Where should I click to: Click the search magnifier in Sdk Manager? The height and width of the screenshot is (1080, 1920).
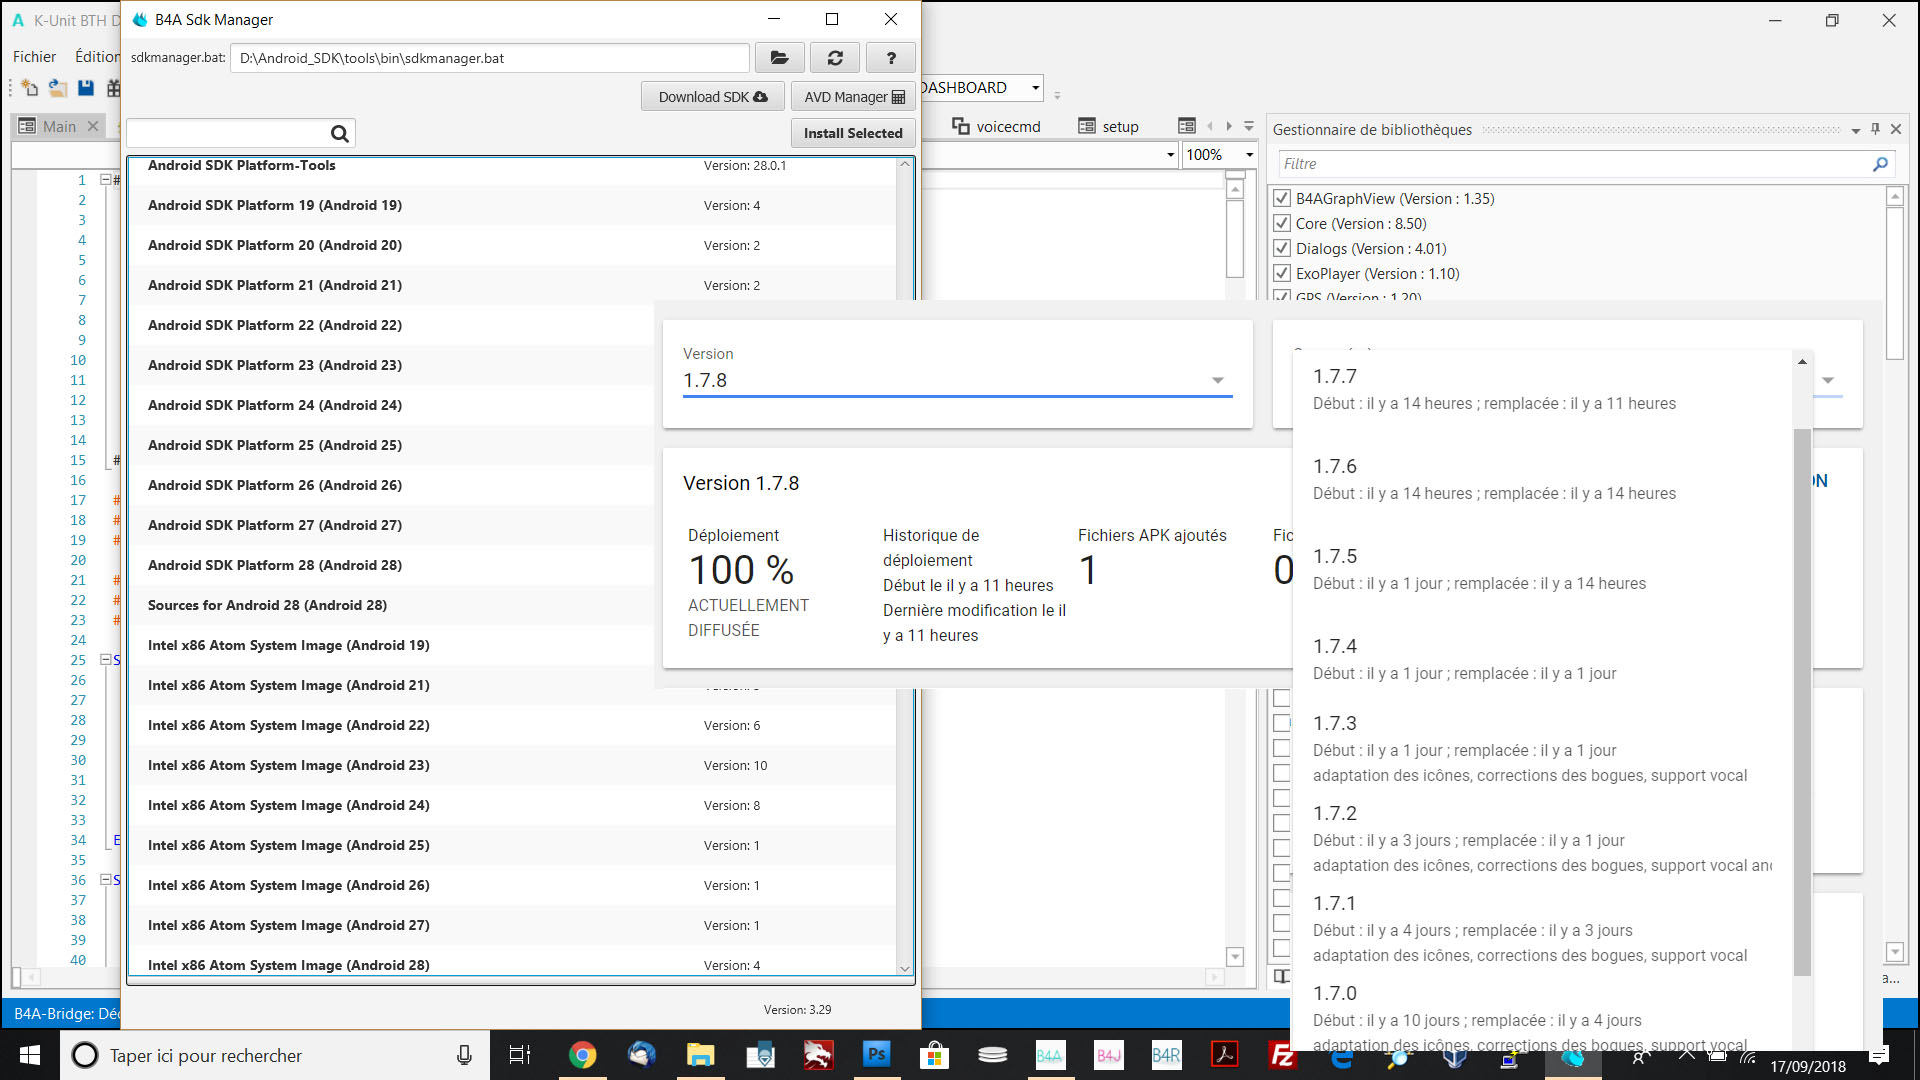[x=339, y=133]
